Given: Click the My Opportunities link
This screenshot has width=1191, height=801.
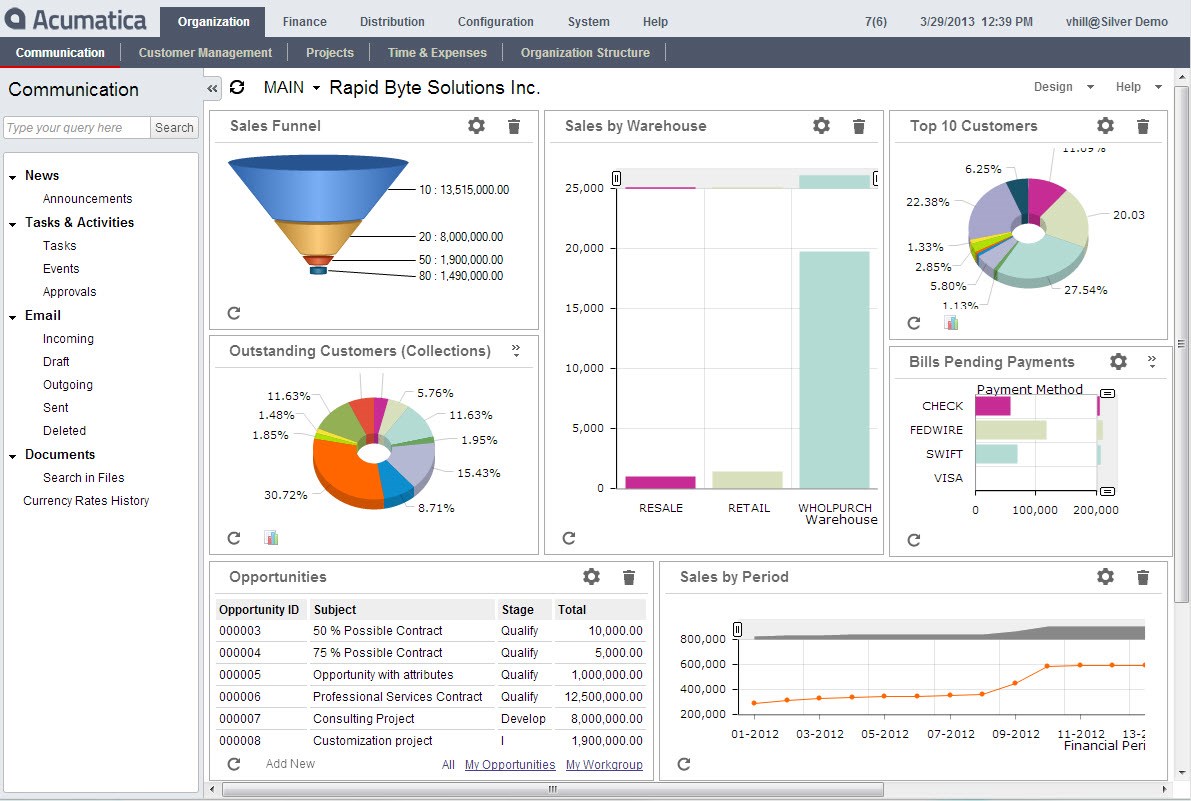Looking at the screenshot, I should pos(510,765).
